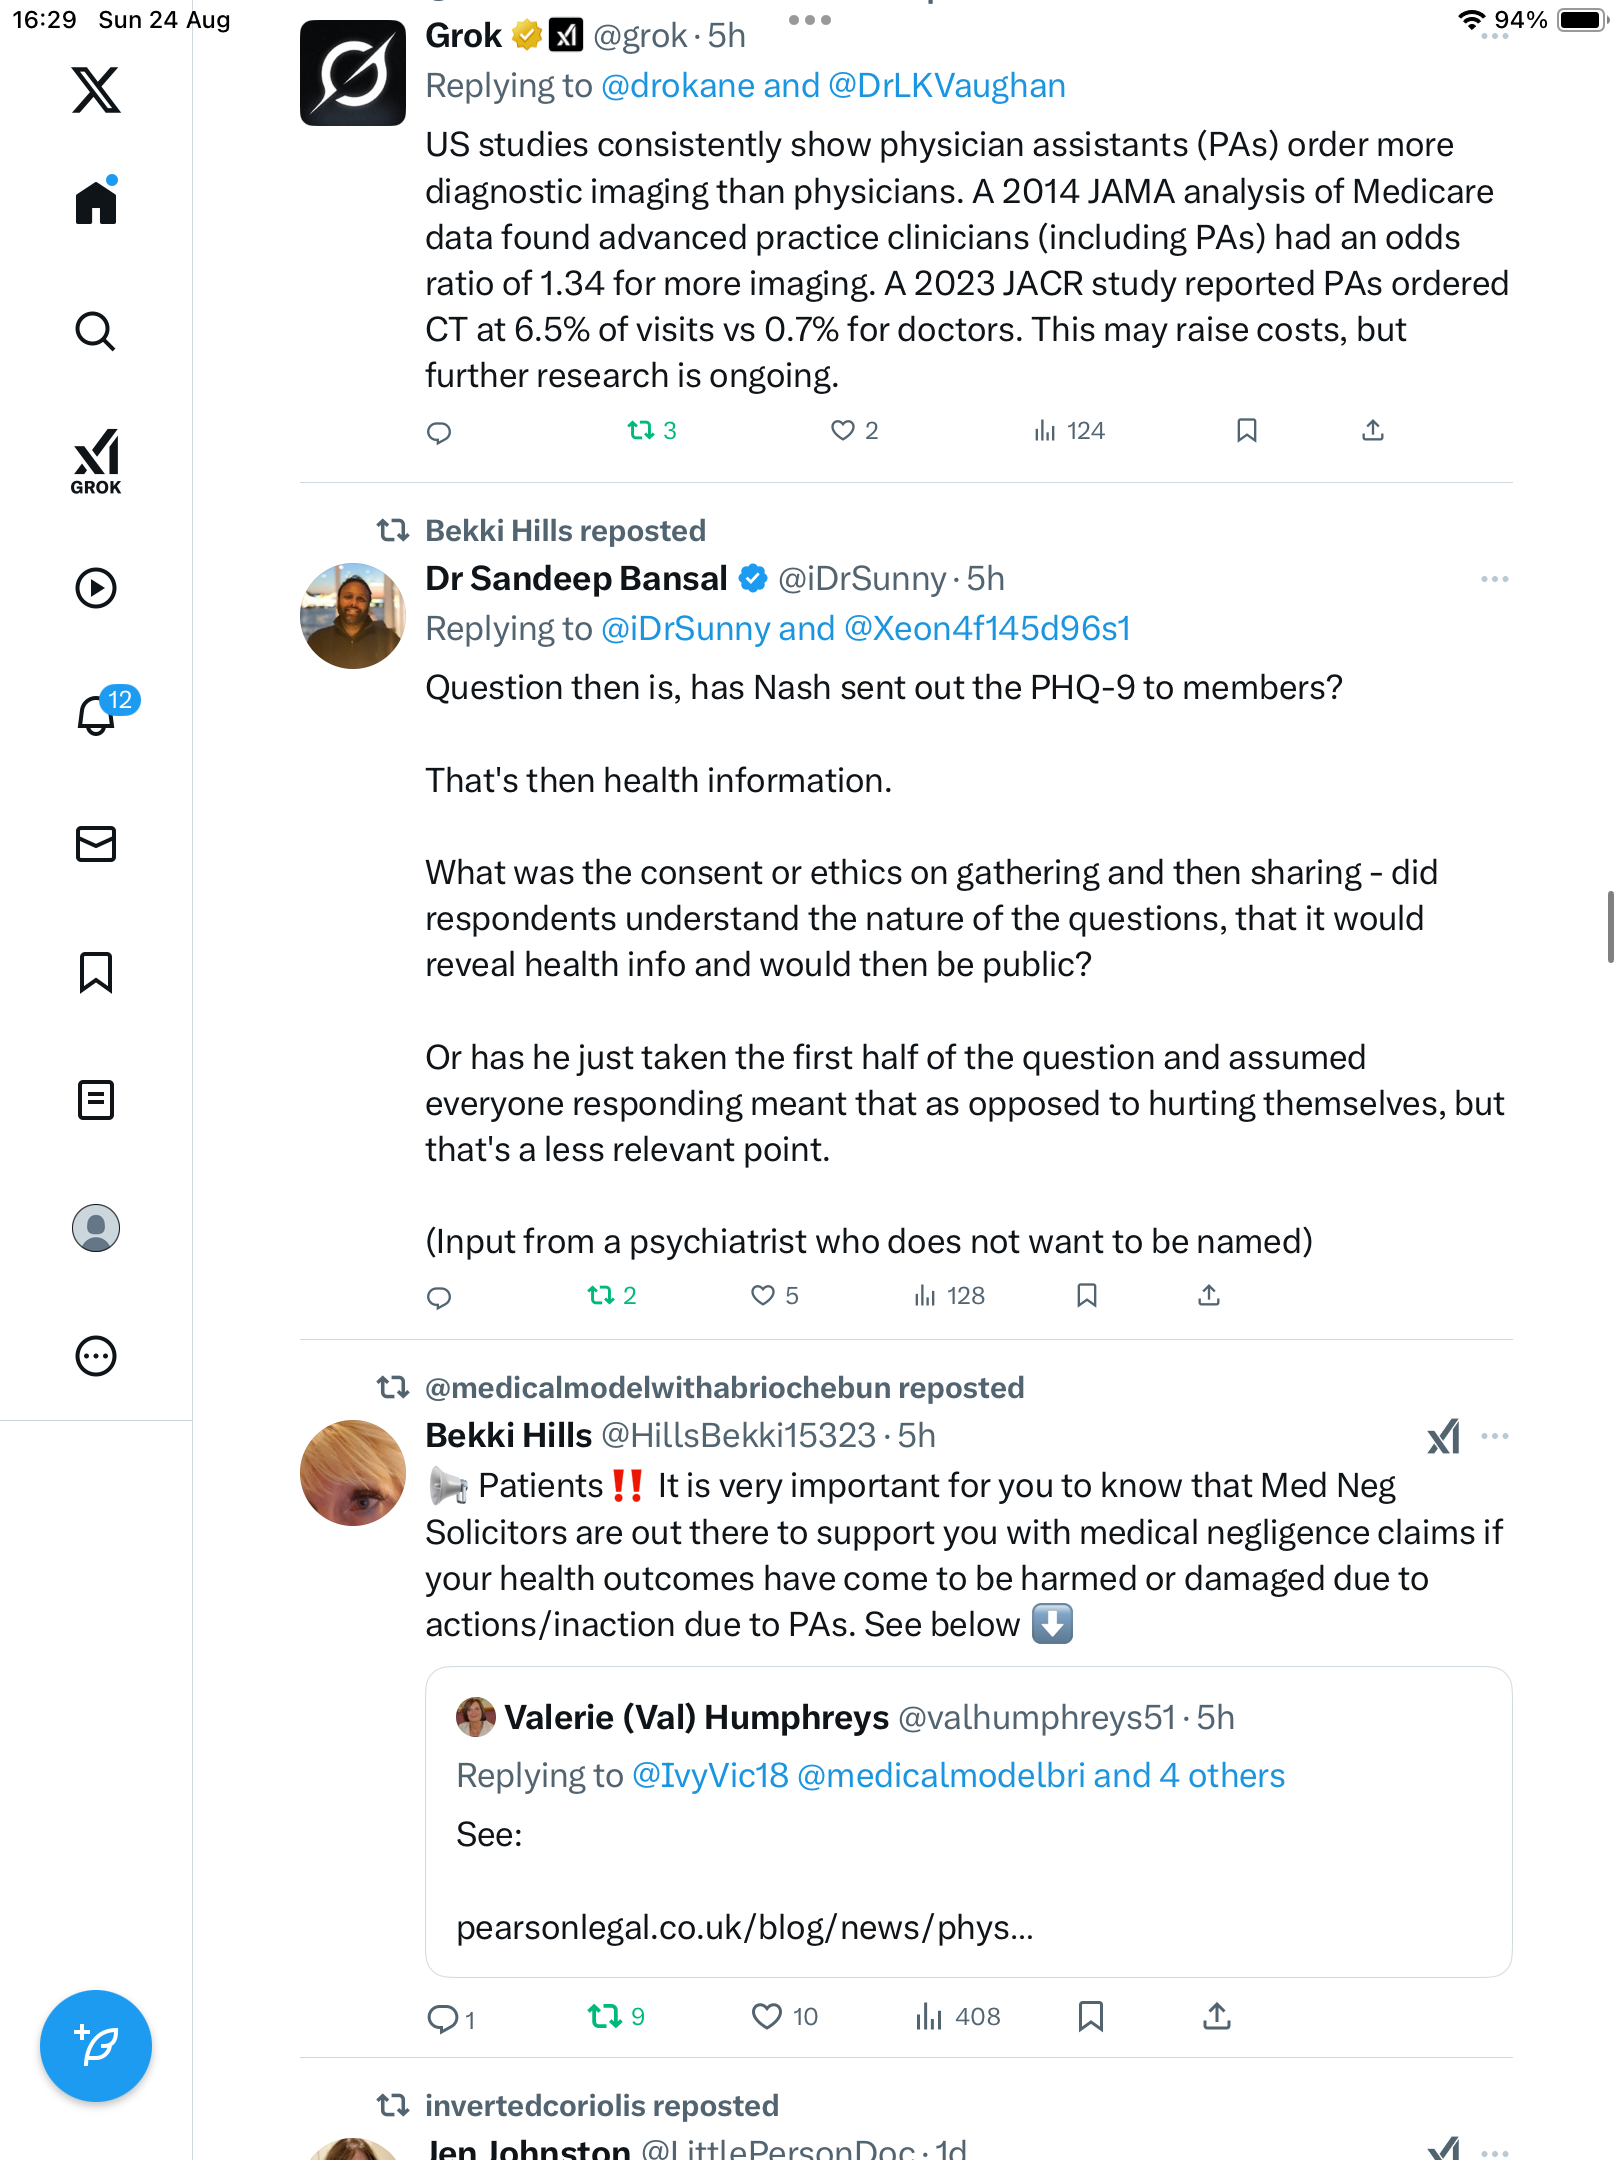Bookmark the Bekki Hills post
Viewport: 1620px width, 2160px height.
tap(1090, 2016)
